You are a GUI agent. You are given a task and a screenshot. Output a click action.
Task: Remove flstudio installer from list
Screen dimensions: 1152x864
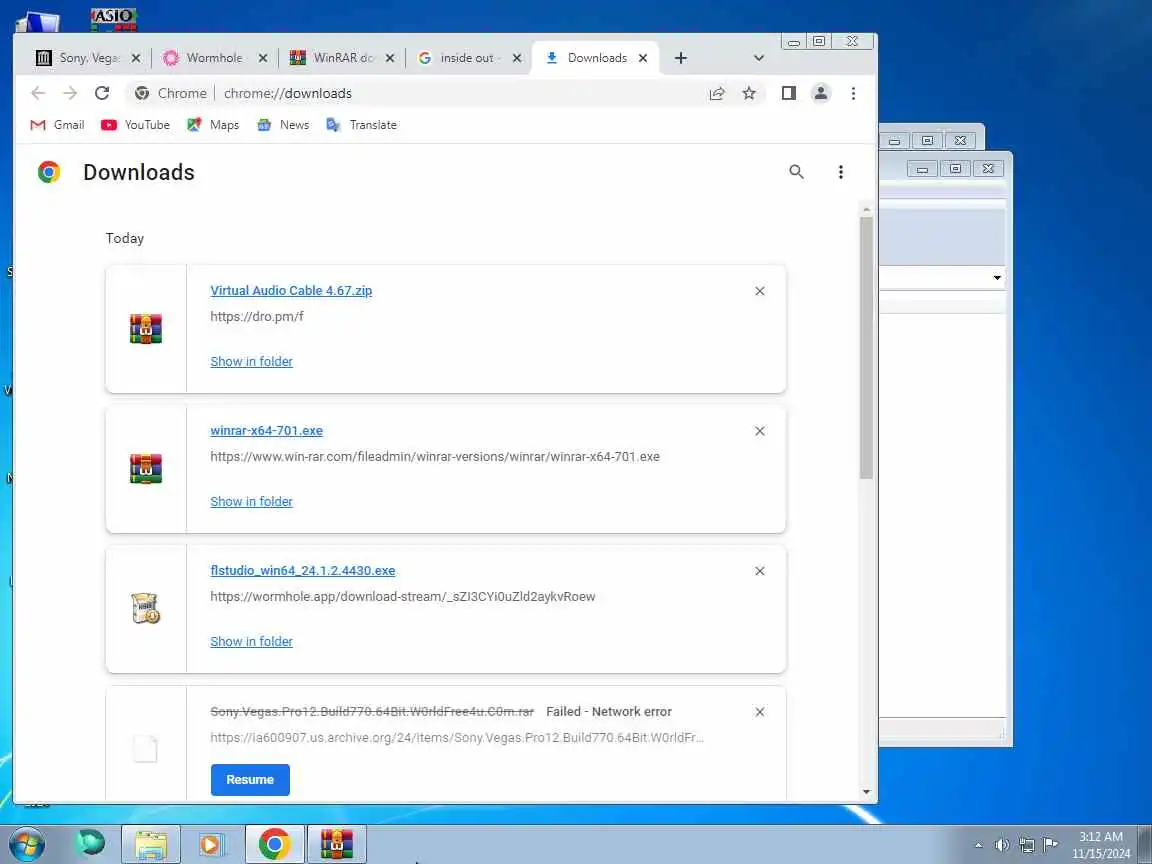pyautogui.click(x=760, y=571)
